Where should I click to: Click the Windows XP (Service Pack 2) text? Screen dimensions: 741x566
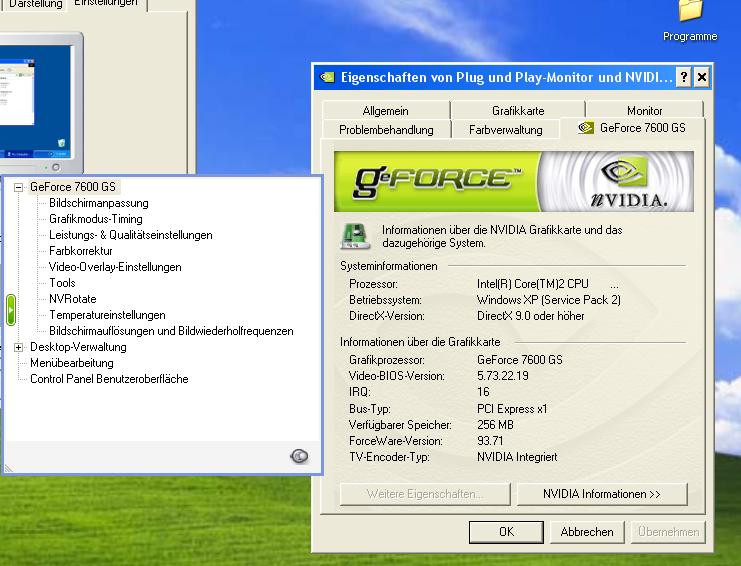tap(549, 300)
